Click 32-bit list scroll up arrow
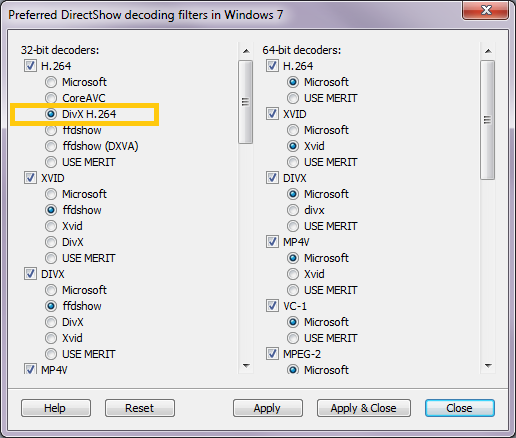Viewport: 516px width, 438px height. pos(246,51)
